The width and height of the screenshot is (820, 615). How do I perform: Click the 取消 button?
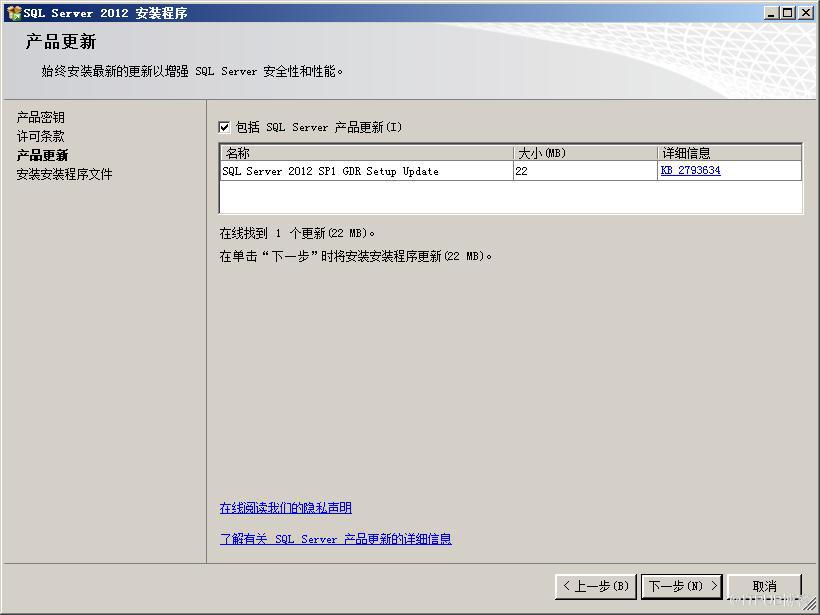[x=765, y=586]
